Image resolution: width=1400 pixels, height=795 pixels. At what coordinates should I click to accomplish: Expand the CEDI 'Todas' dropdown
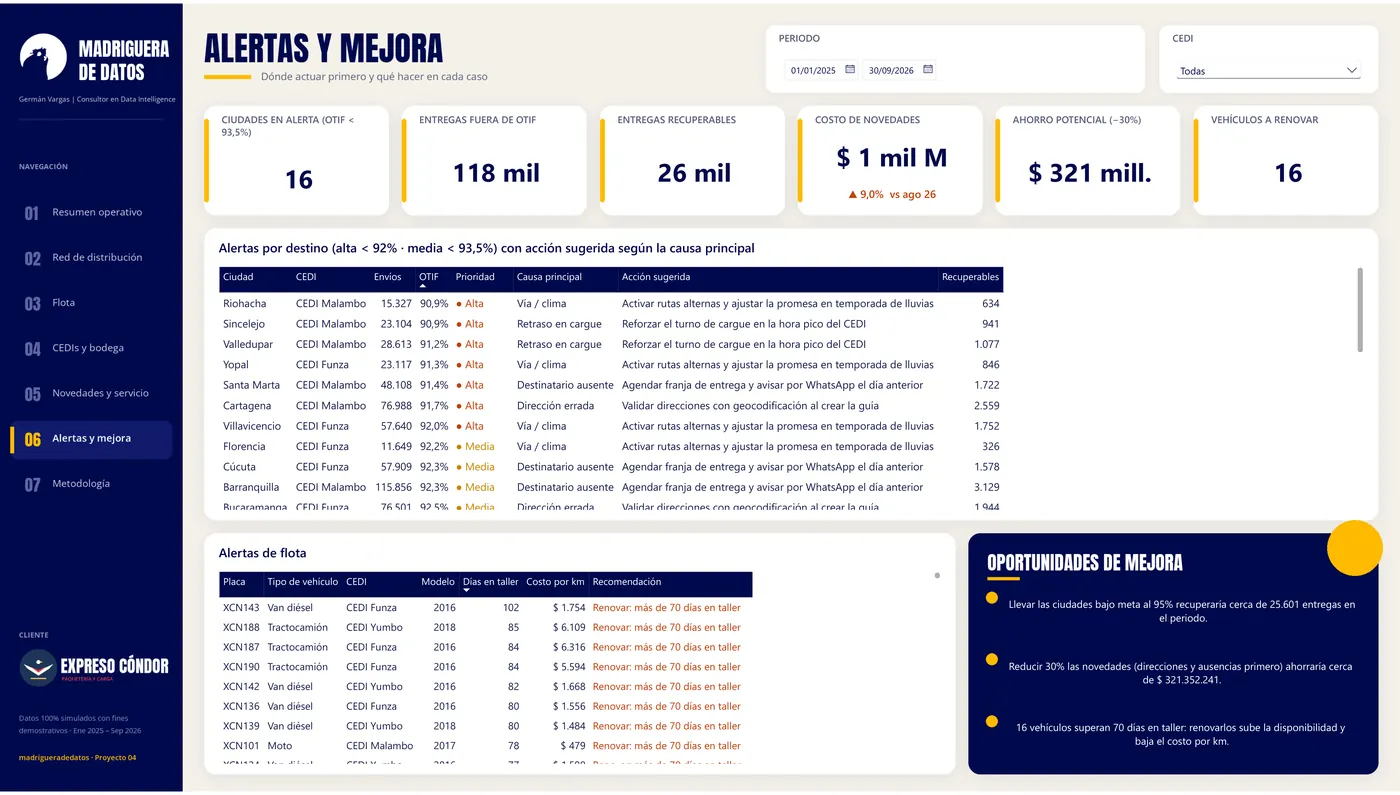coord(1268,71)
